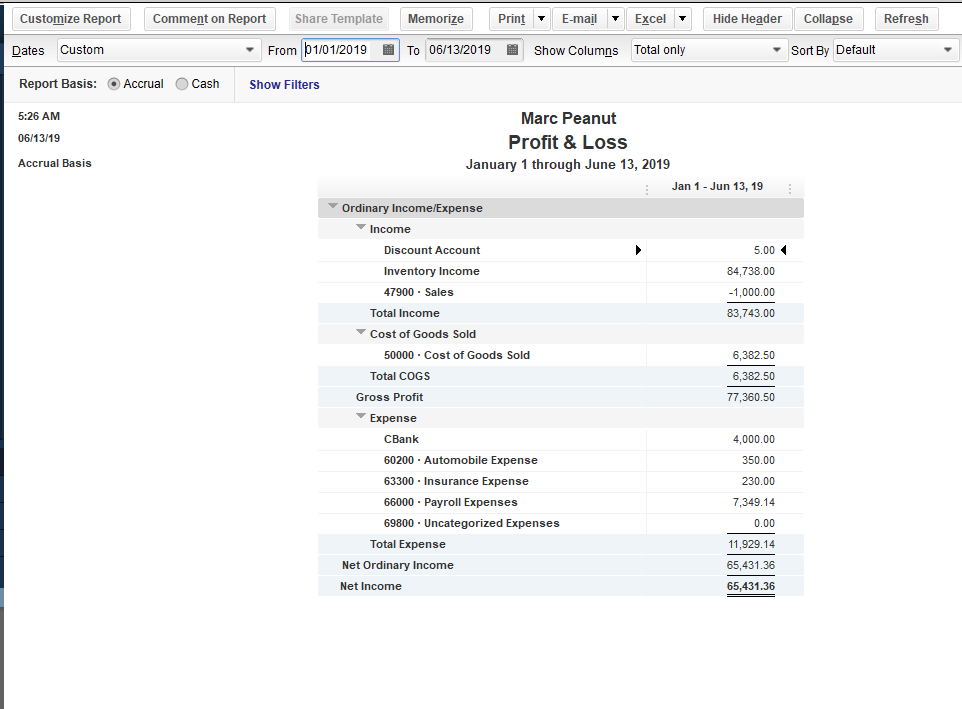Memorize this report
Image resolution: width=962 pixels, height=709 pixels.
tap(436, 19)
